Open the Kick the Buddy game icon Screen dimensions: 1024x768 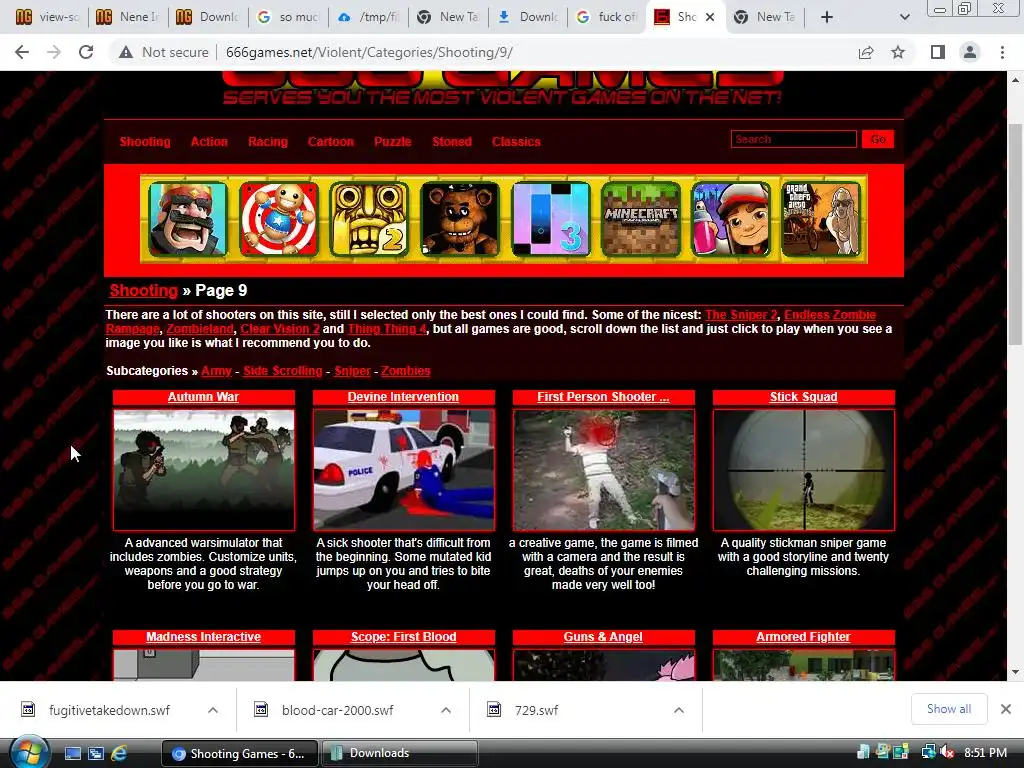(279, 219)
